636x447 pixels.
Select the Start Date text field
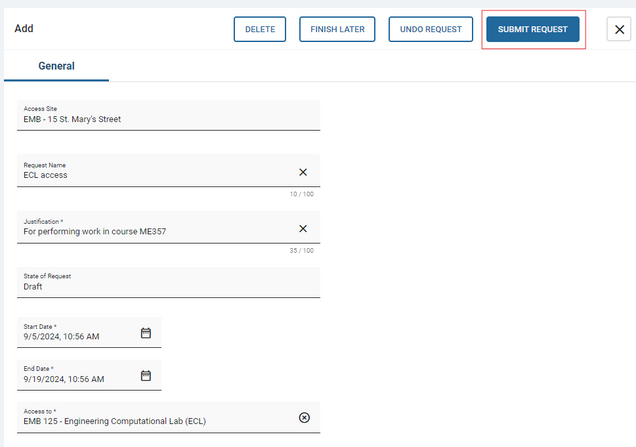pos(75,337)
